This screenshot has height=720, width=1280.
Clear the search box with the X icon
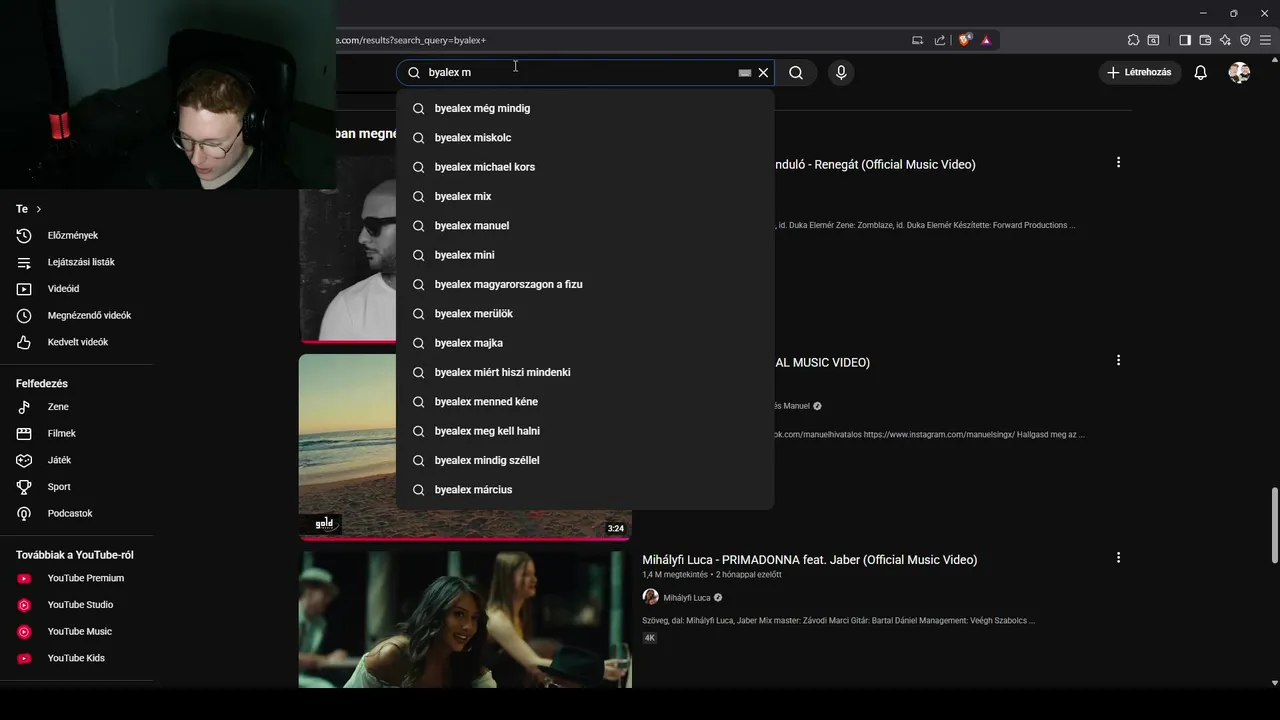pos(763,72)
